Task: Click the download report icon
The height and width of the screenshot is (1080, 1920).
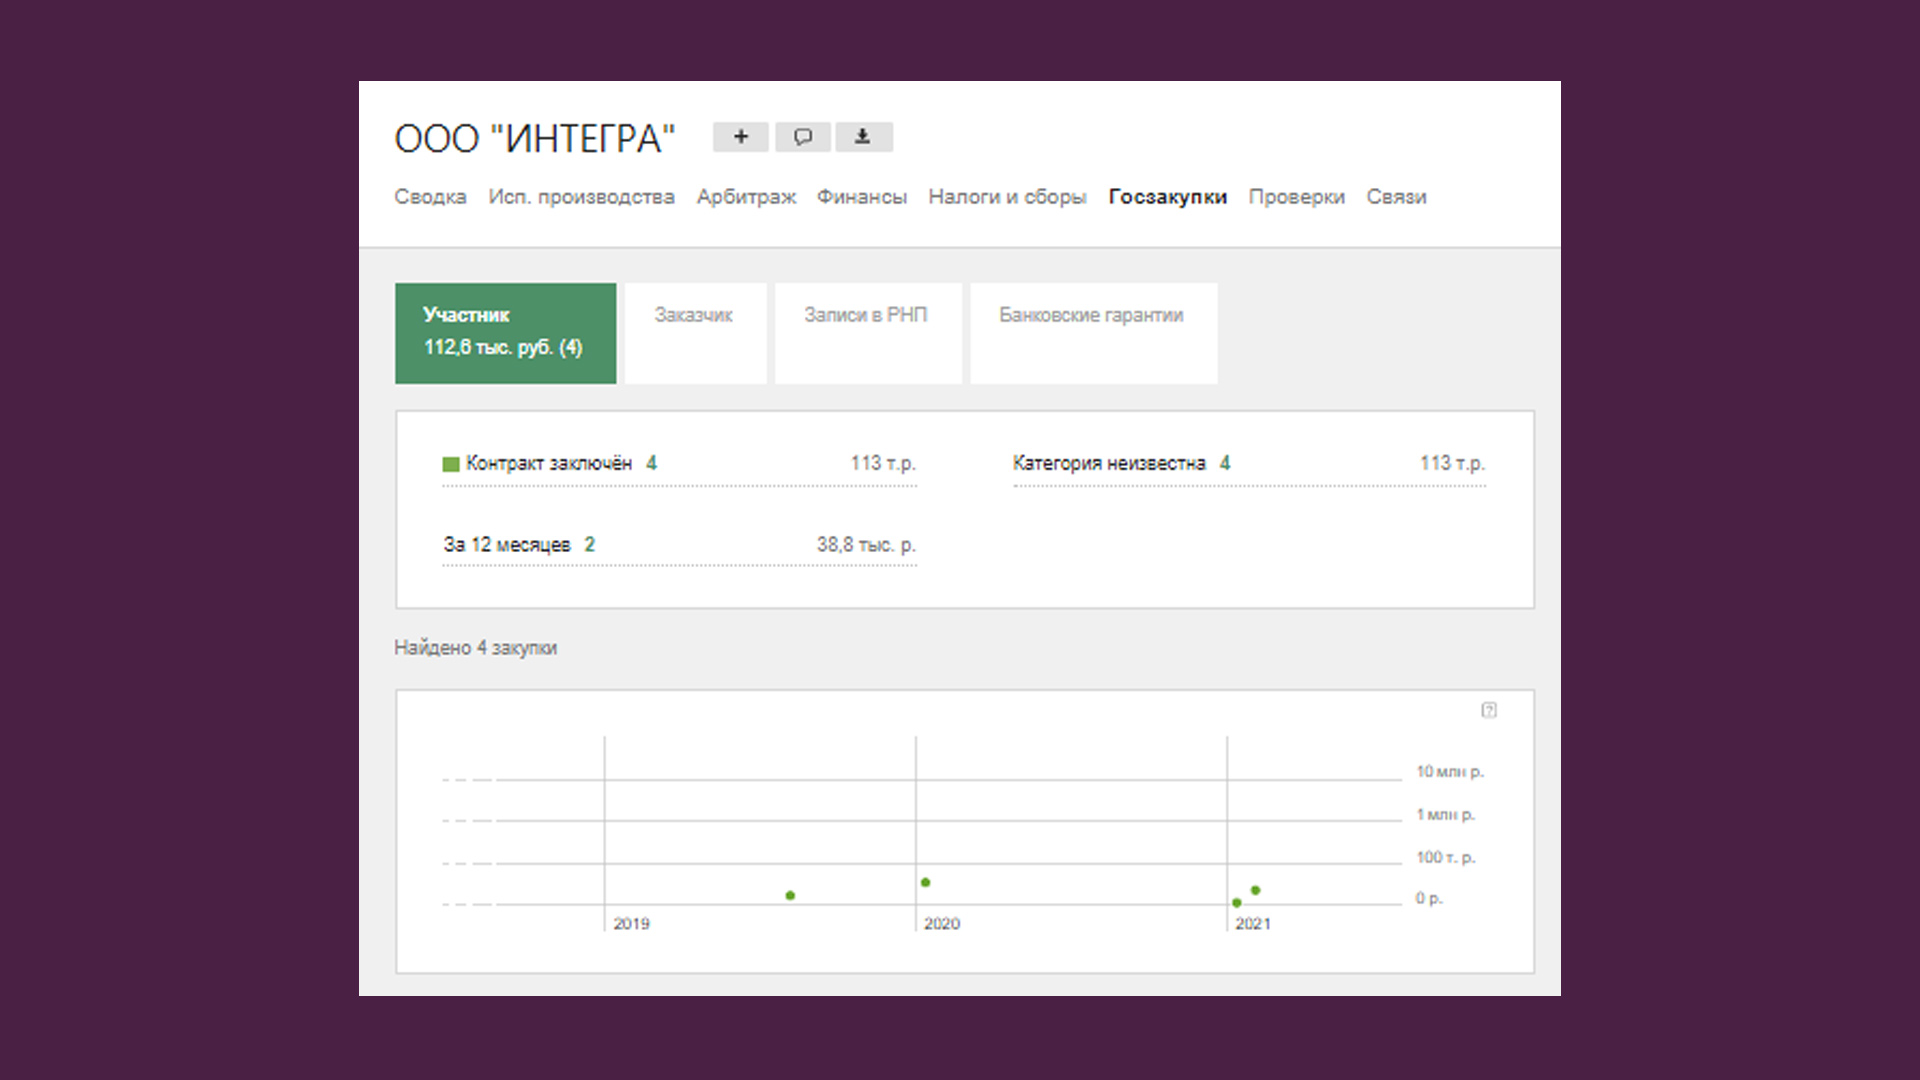Action: pyautogui.click(x=863, y=137)
